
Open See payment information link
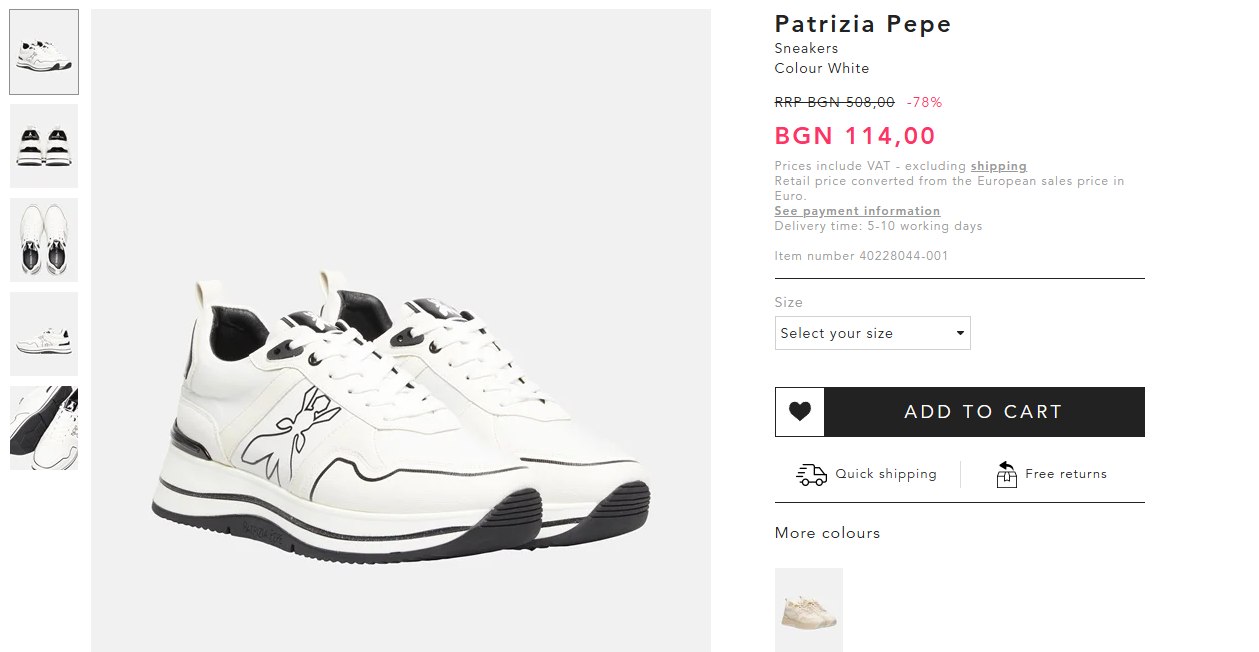(857, 211)
